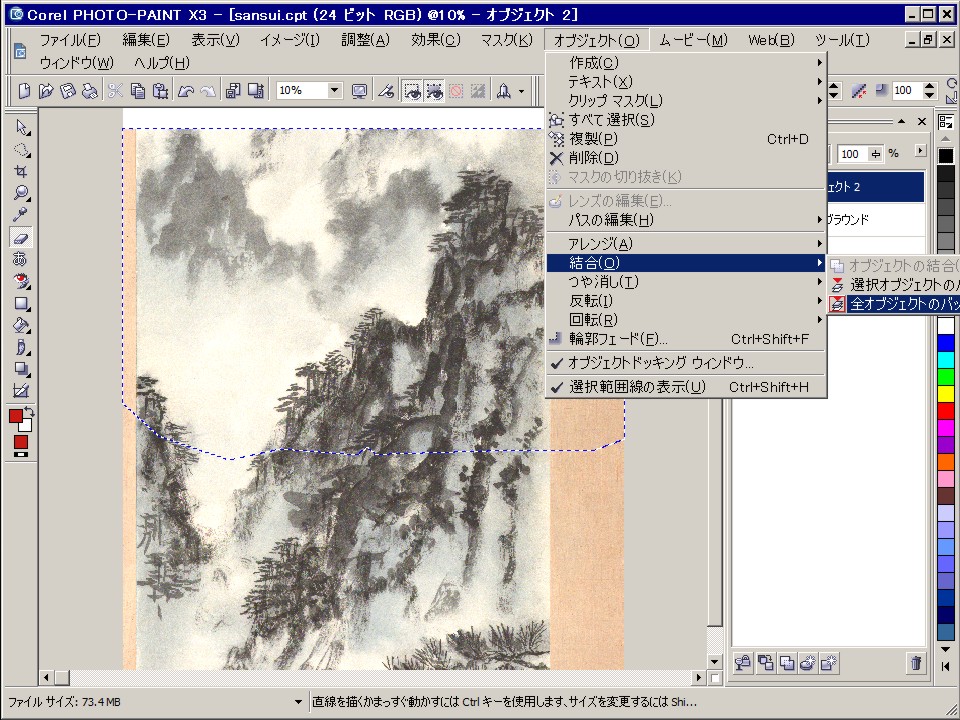Click the Copy toolbar icon
960x720 pixels.
point(138,91)
